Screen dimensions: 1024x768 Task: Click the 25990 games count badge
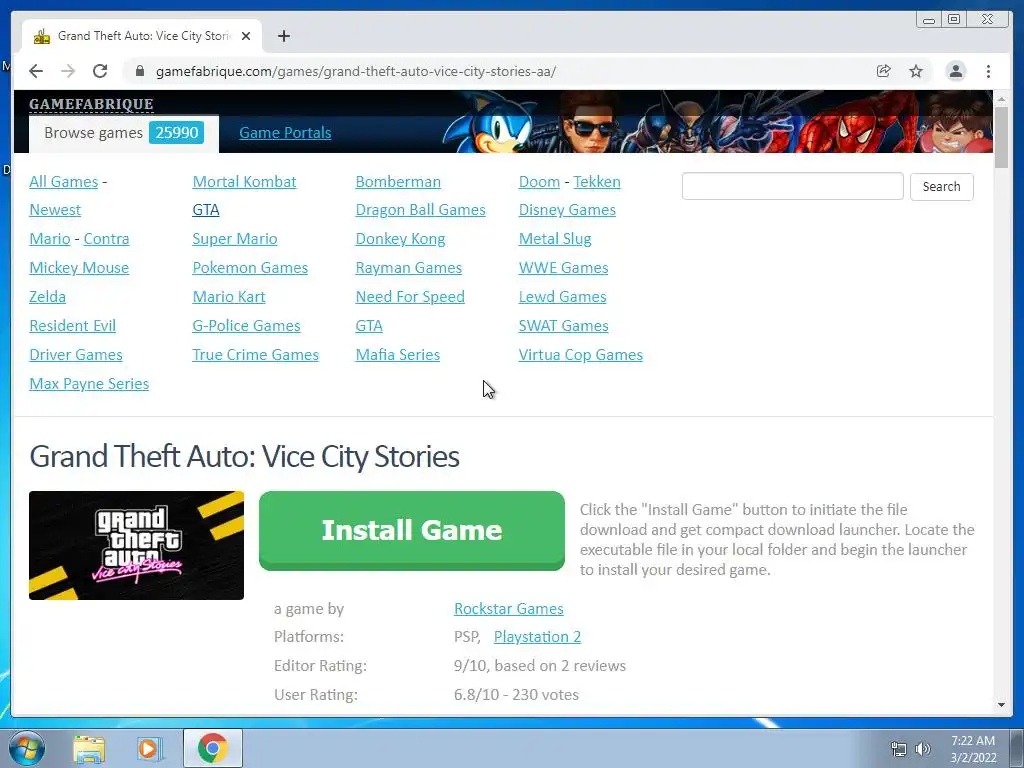[176, 133]
